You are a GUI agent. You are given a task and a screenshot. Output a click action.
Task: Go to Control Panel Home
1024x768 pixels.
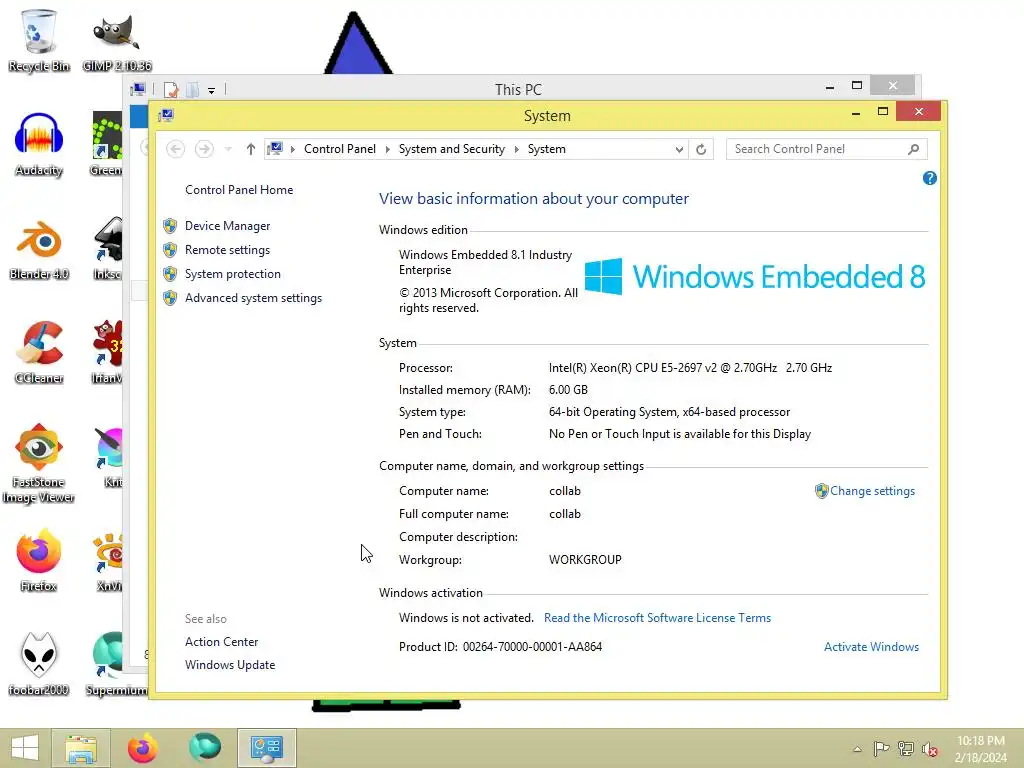tap(239, 190)
